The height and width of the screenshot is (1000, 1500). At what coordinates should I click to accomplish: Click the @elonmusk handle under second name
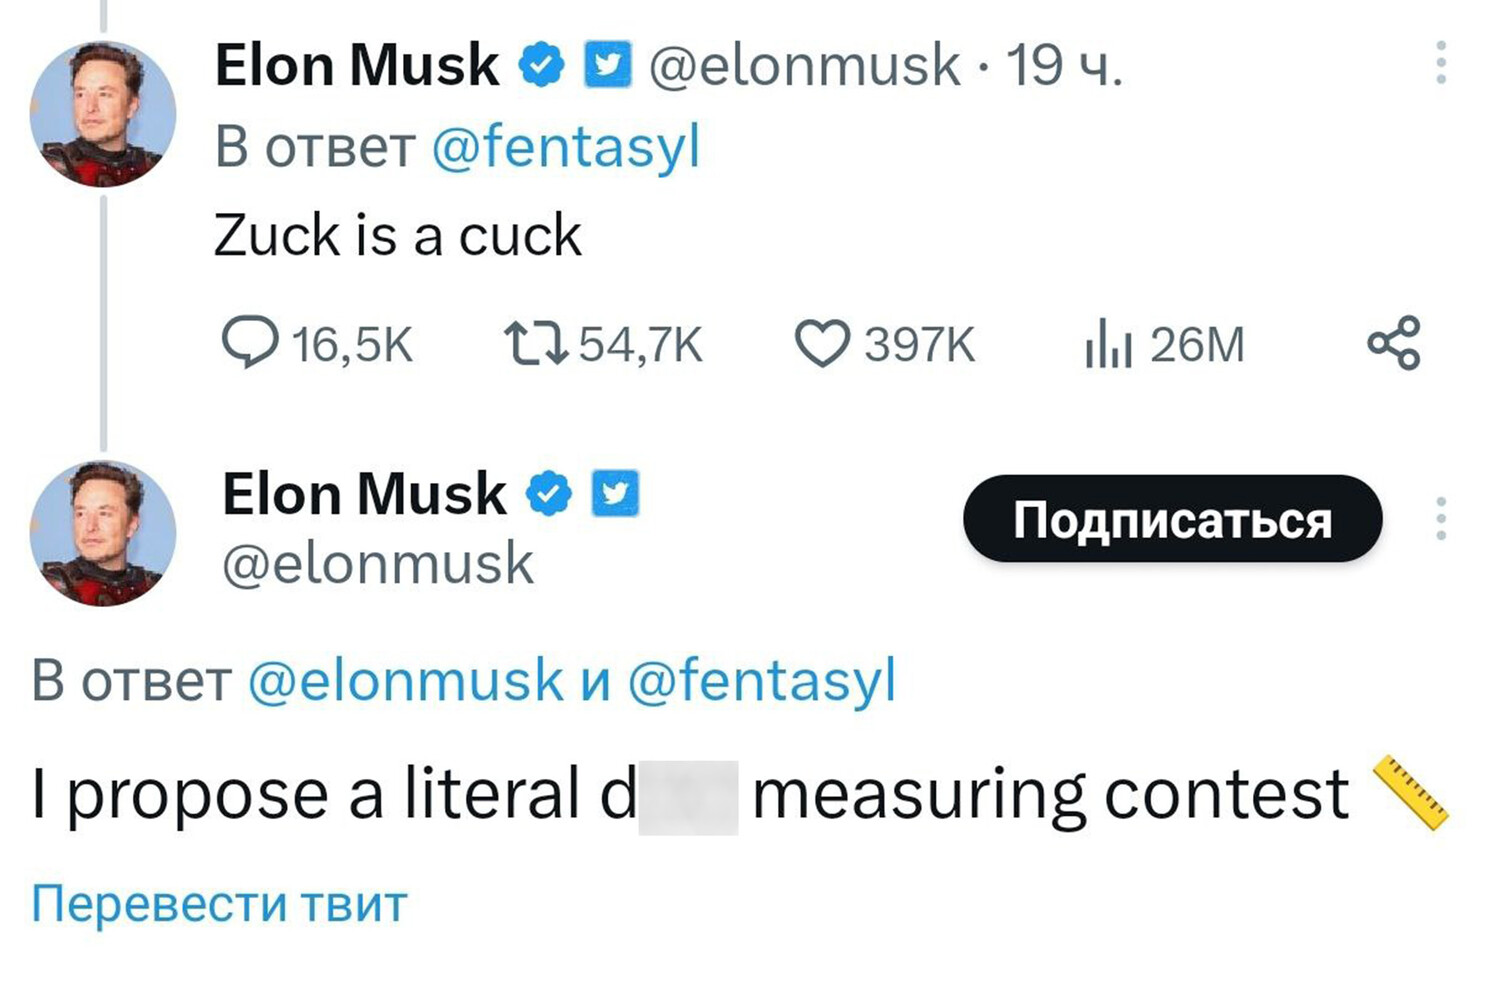[x=378, y=563]
